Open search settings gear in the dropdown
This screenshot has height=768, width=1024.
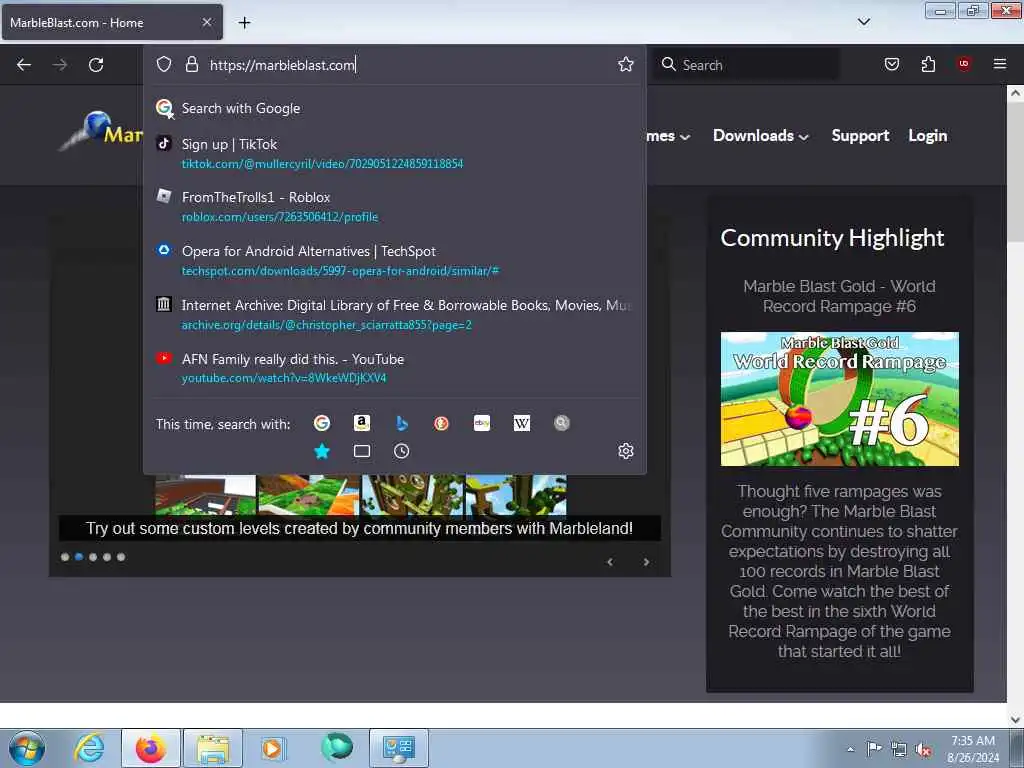click(x=626, y=451)
